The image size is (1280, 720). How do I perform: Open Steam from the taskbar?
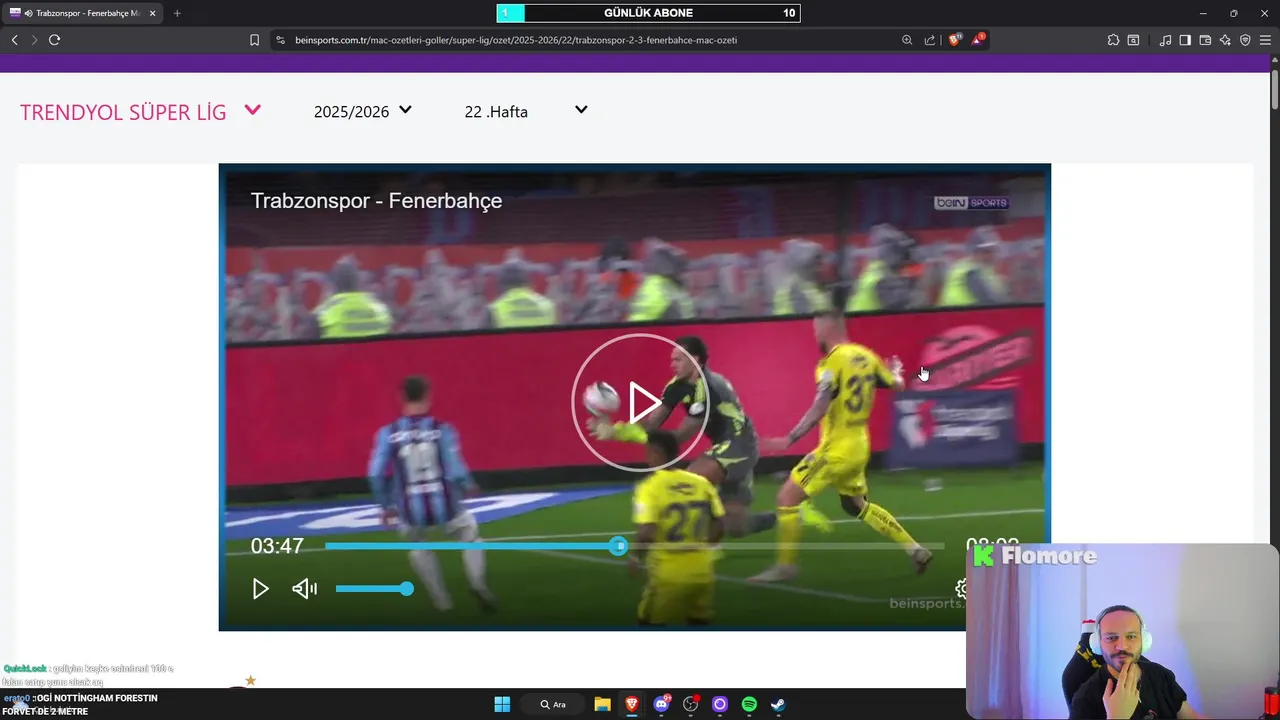point(778,704)
